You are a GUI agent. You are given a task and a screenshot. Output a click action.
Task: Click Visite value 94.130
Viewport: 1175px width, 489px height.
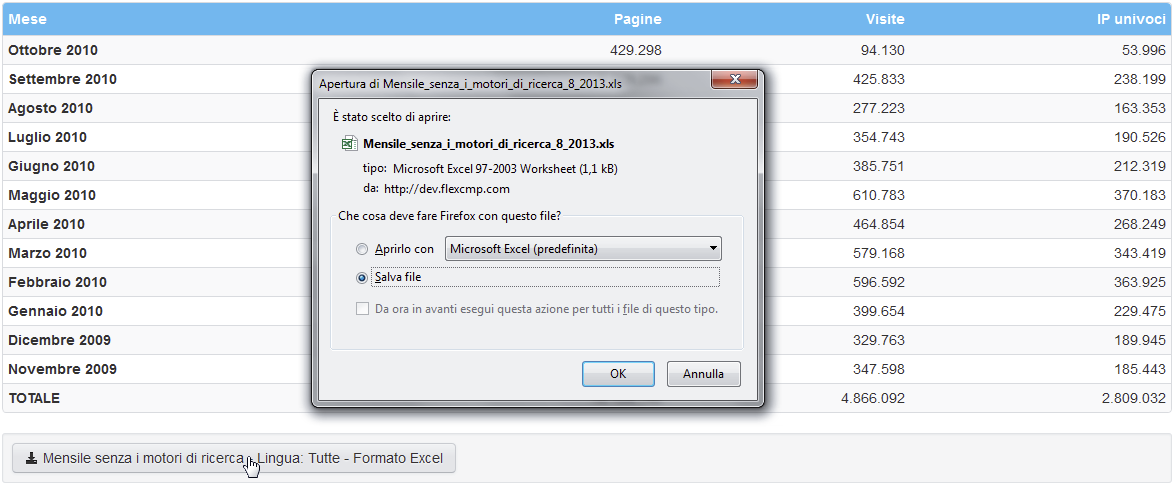point(882,50)
